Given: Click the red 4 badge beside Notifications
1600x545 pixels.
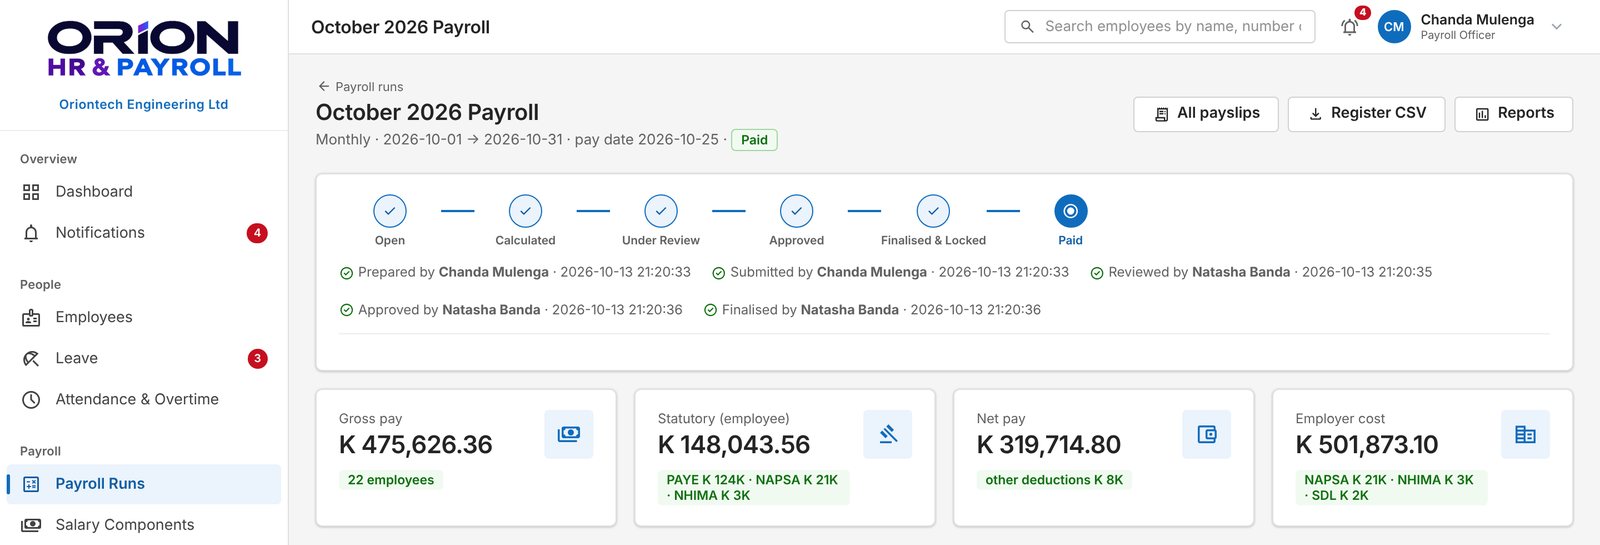Looking at the screenshot, I should tap(257, 233).
